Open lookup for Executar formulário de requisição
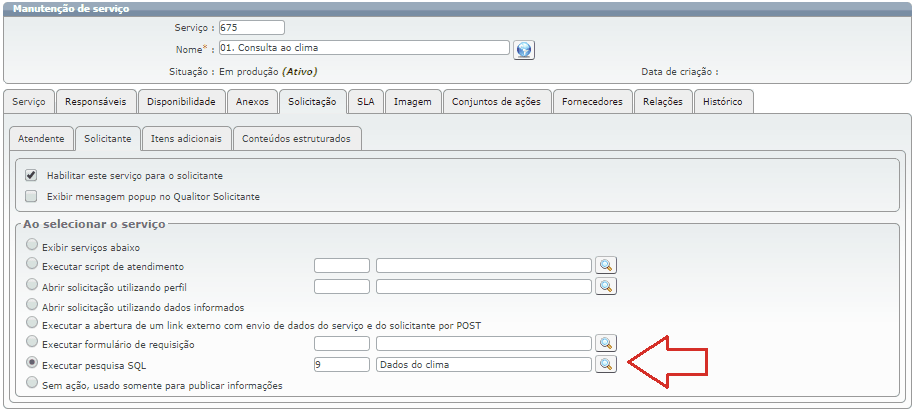Image resolution: width=914 pixels, height=412 pixels. (605, 344)
